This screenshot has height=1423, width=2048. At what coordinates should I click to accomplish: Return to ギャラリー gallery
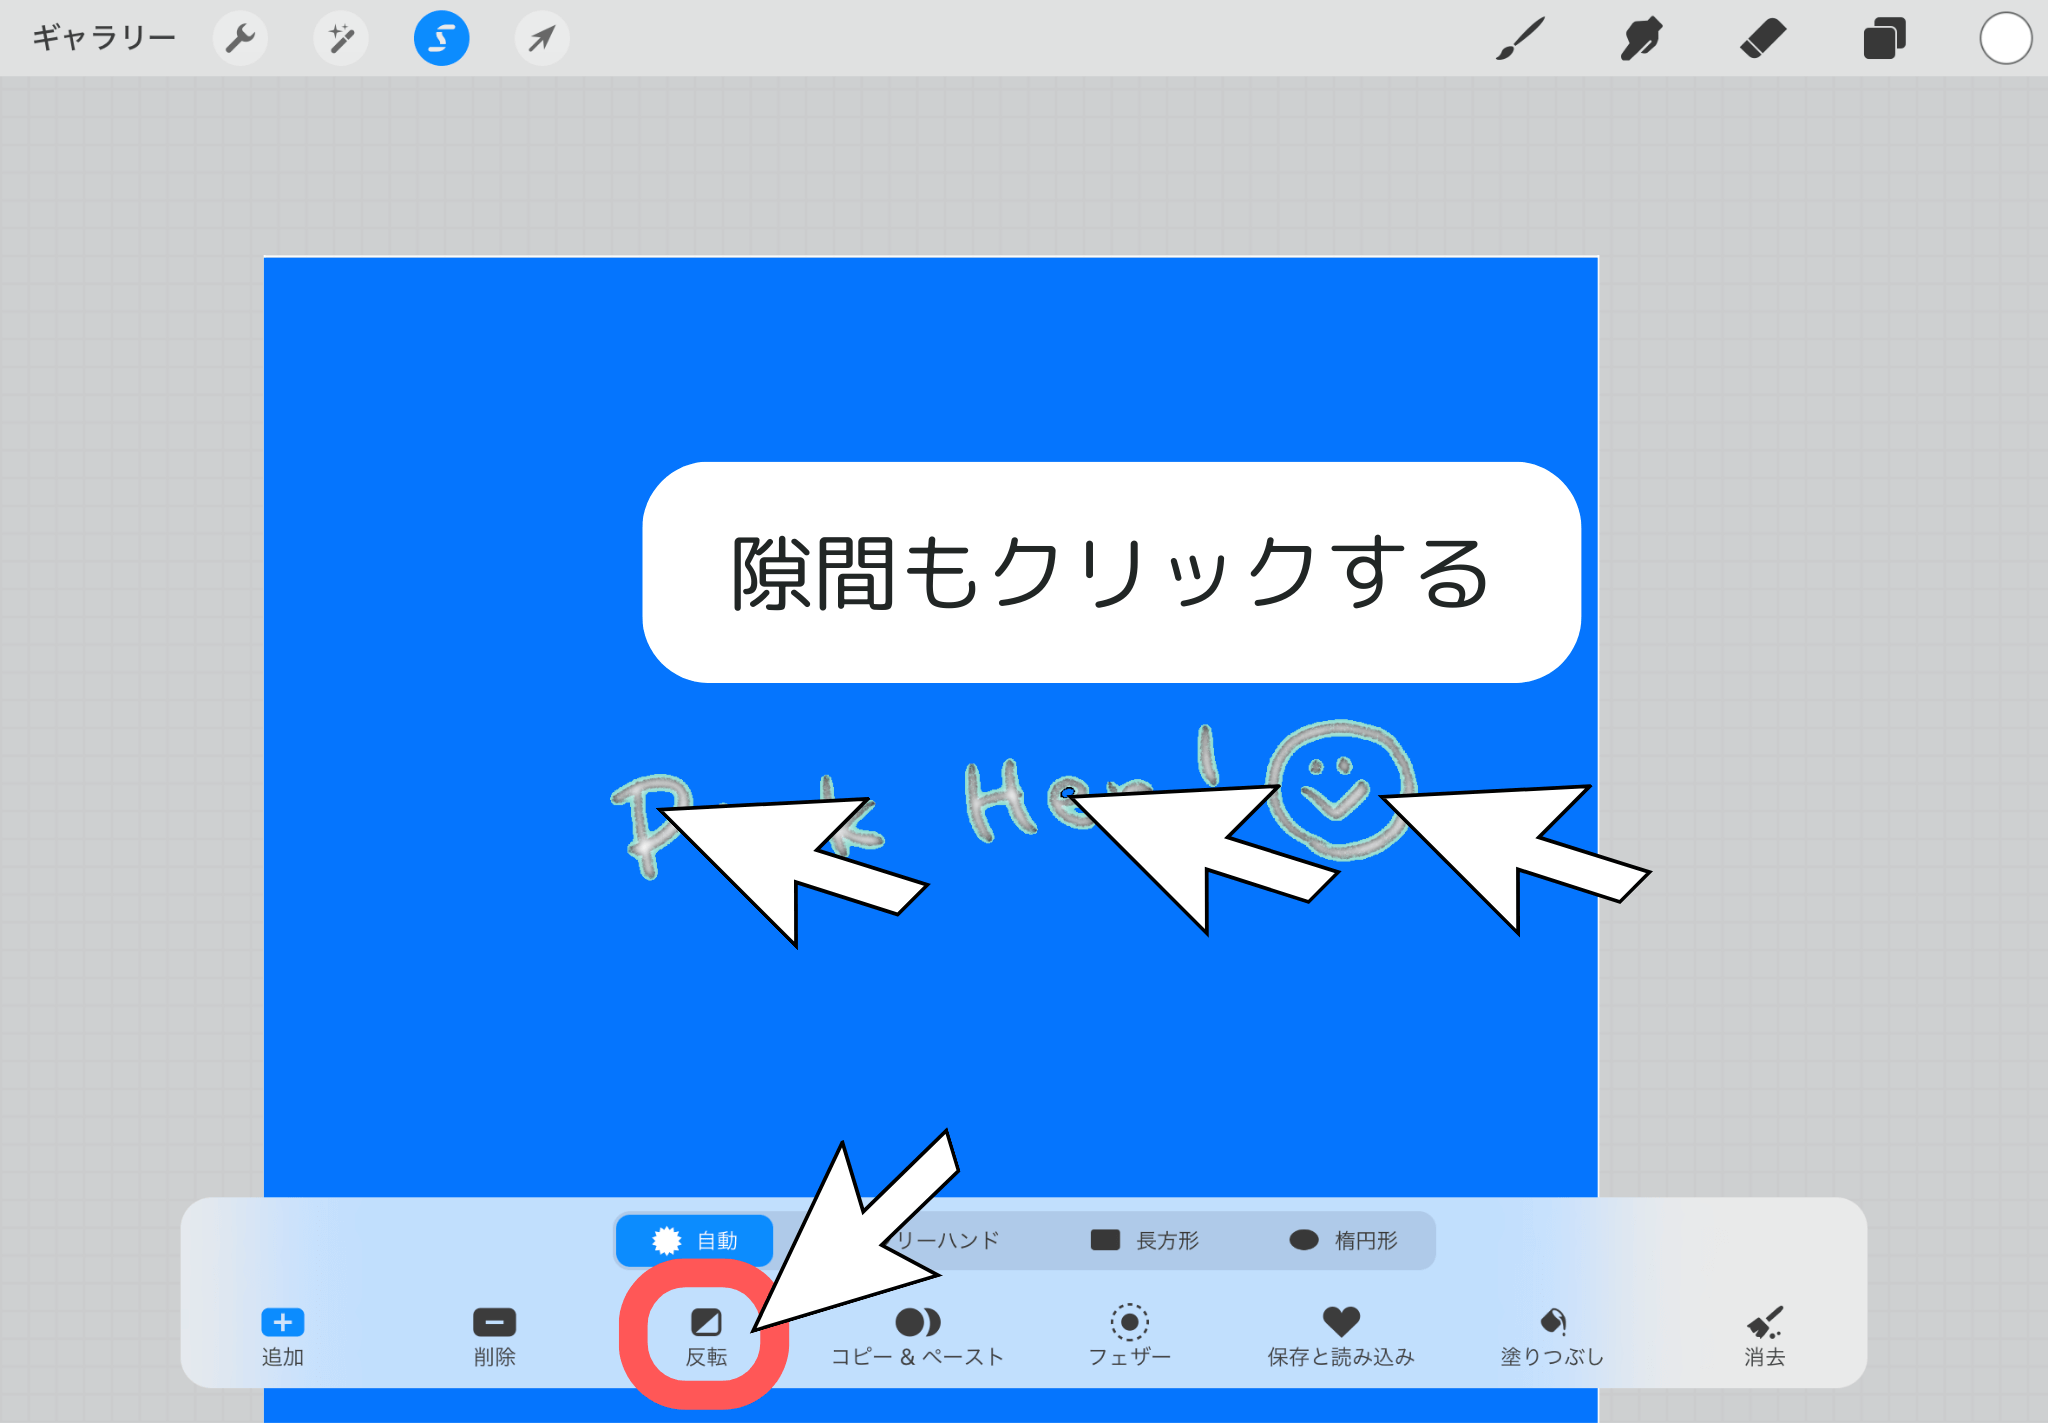click(104, 39)
